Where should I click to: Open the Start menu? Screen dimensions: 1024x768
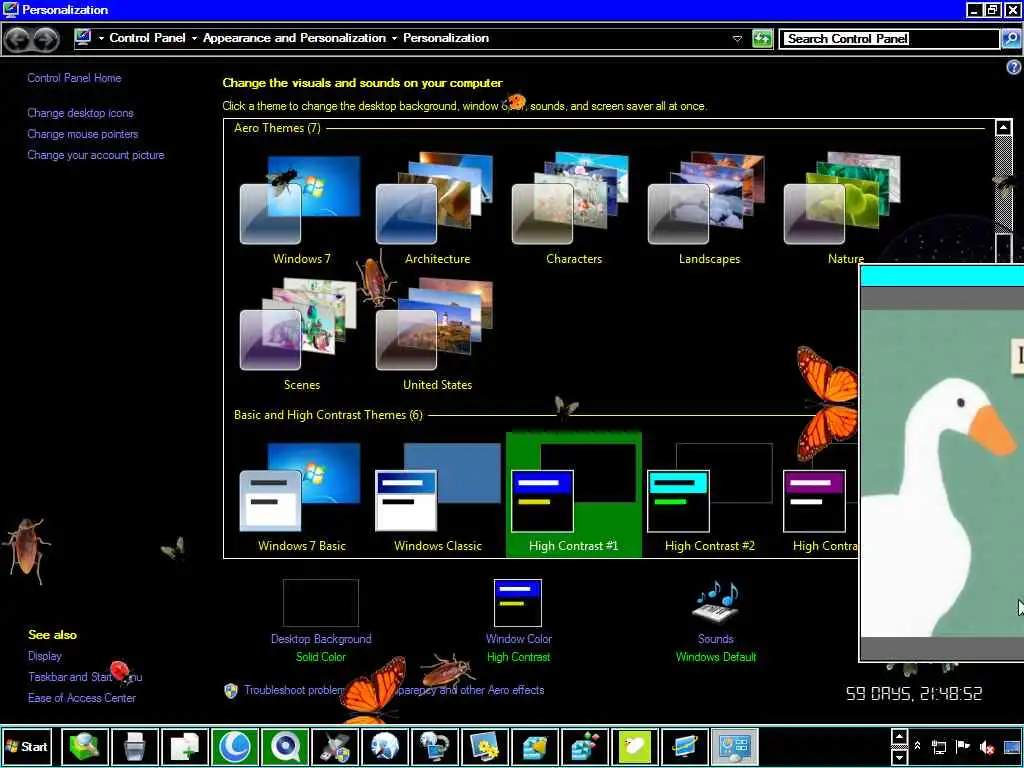(x=27, y=746)
